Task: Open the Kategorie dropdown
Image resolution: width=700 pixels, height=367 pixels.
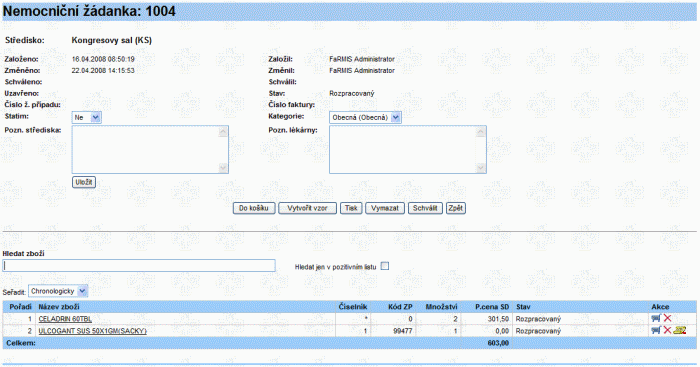Action: 365,117
